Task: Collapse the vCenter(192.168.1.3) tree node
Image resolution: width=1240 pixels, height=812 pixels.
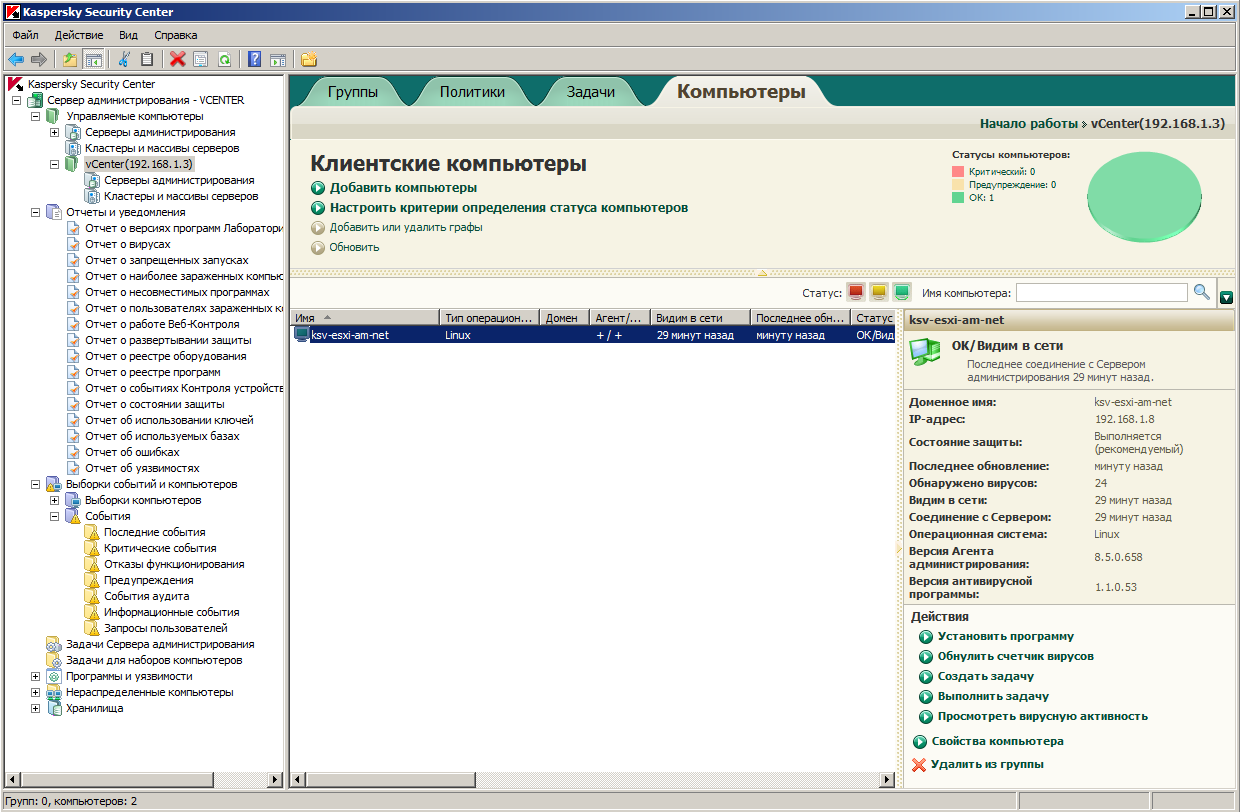Action: [55, 165]
